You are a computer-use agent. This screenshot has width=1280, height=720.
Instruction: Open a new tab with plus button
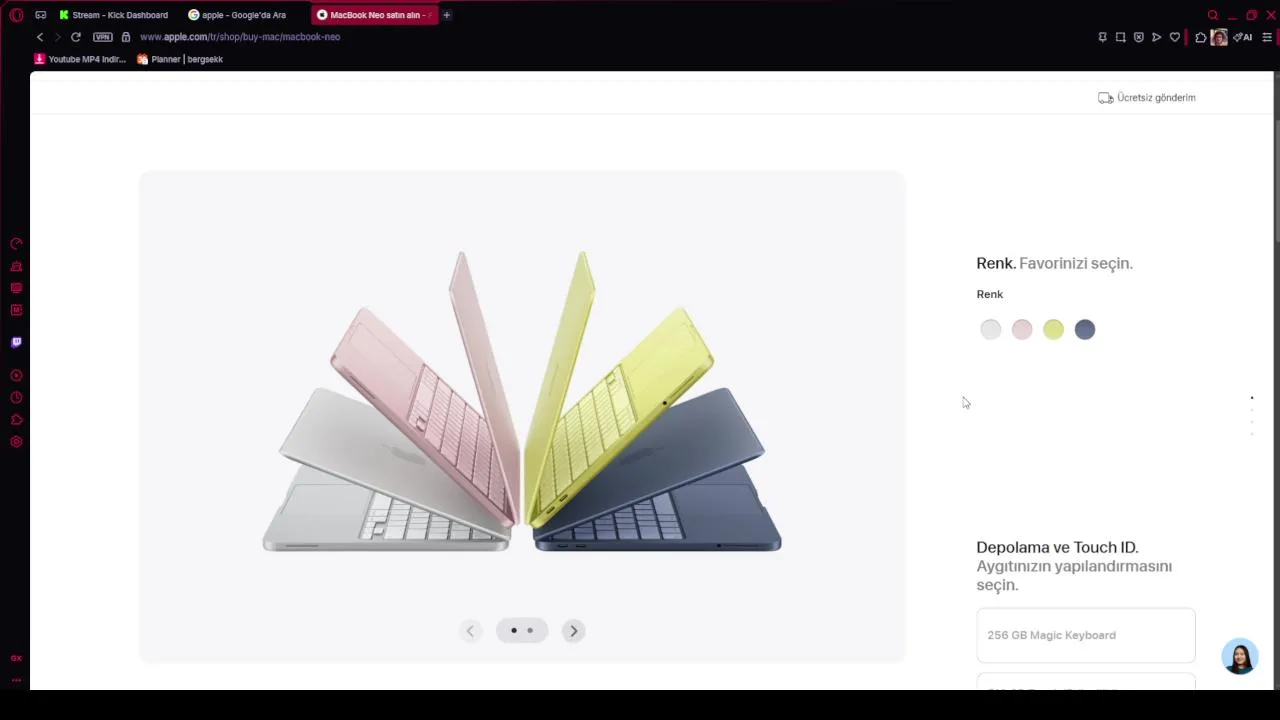point(447,15)
